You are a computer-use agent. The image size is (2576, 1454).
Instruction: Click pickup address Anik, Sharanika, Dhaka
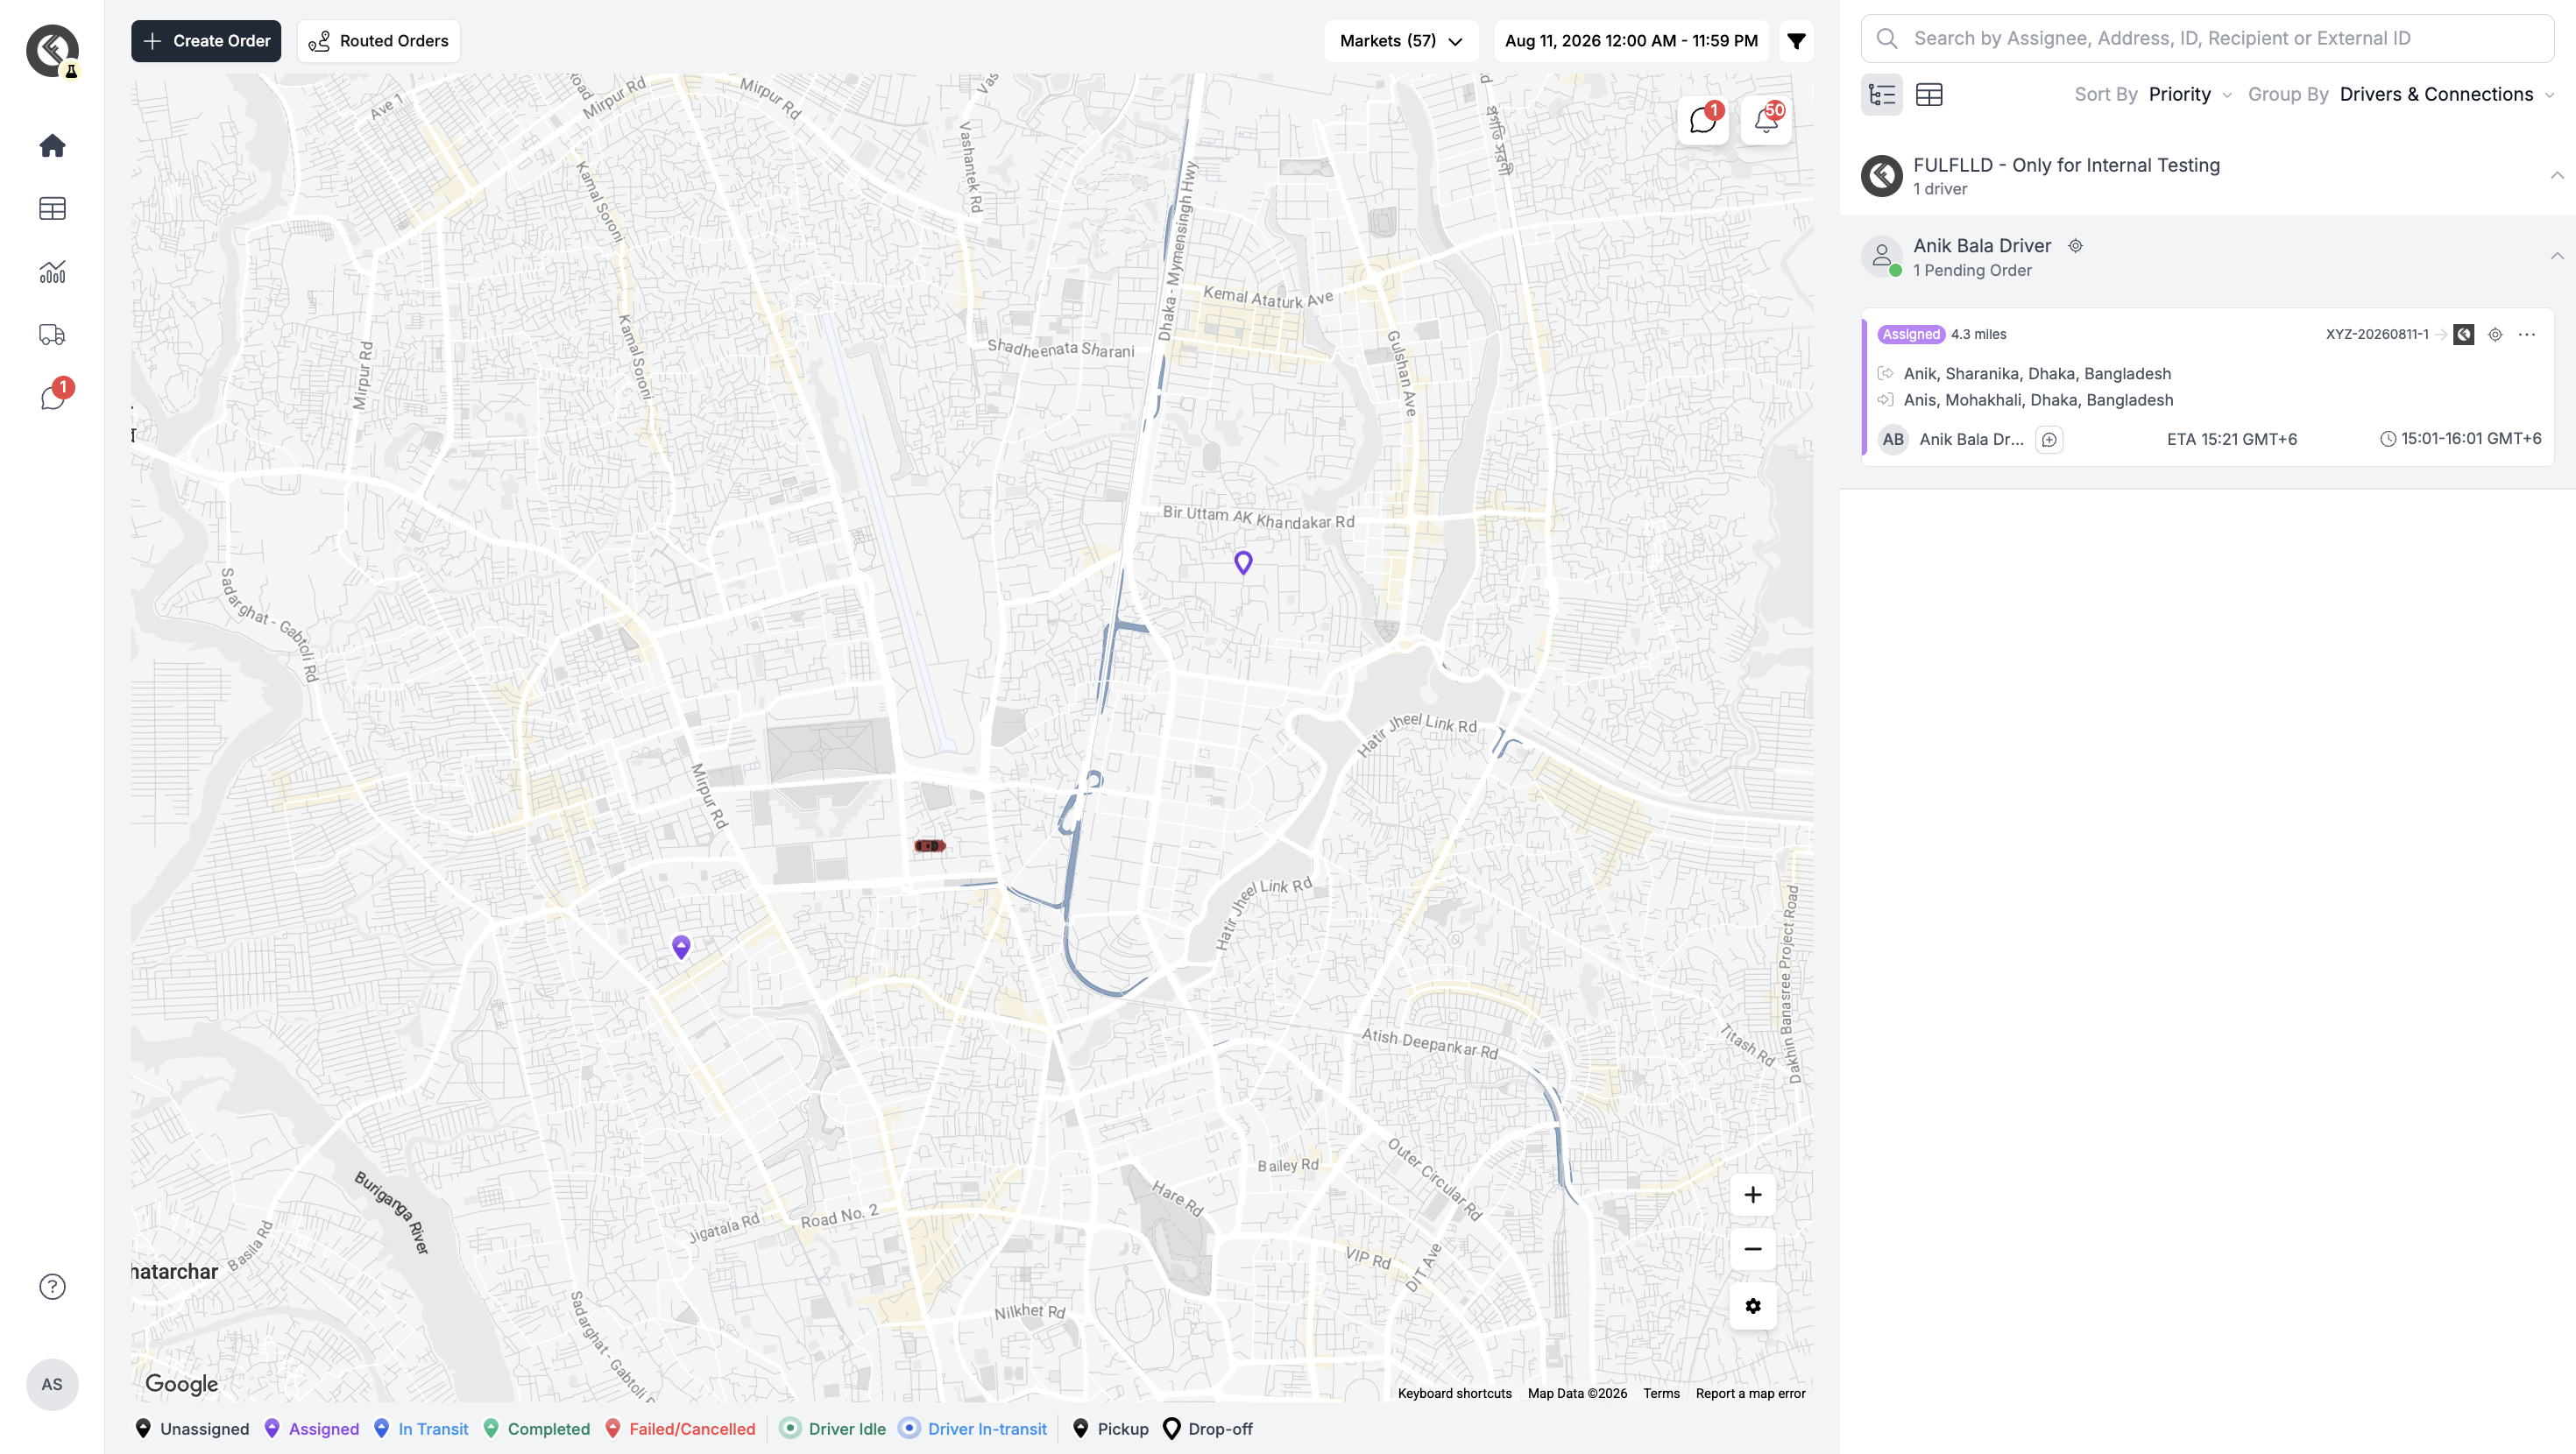(2037, 374)
